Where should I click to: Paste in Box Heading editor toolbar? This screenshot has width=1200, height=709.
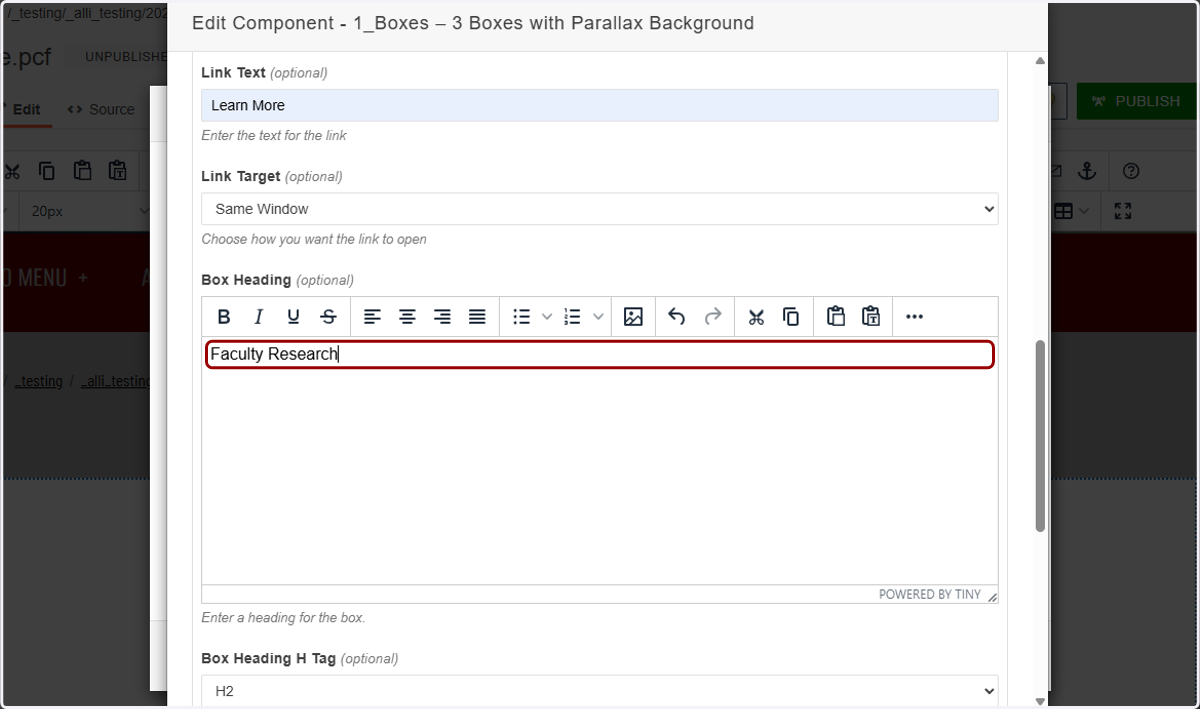(x=836, y=317)
